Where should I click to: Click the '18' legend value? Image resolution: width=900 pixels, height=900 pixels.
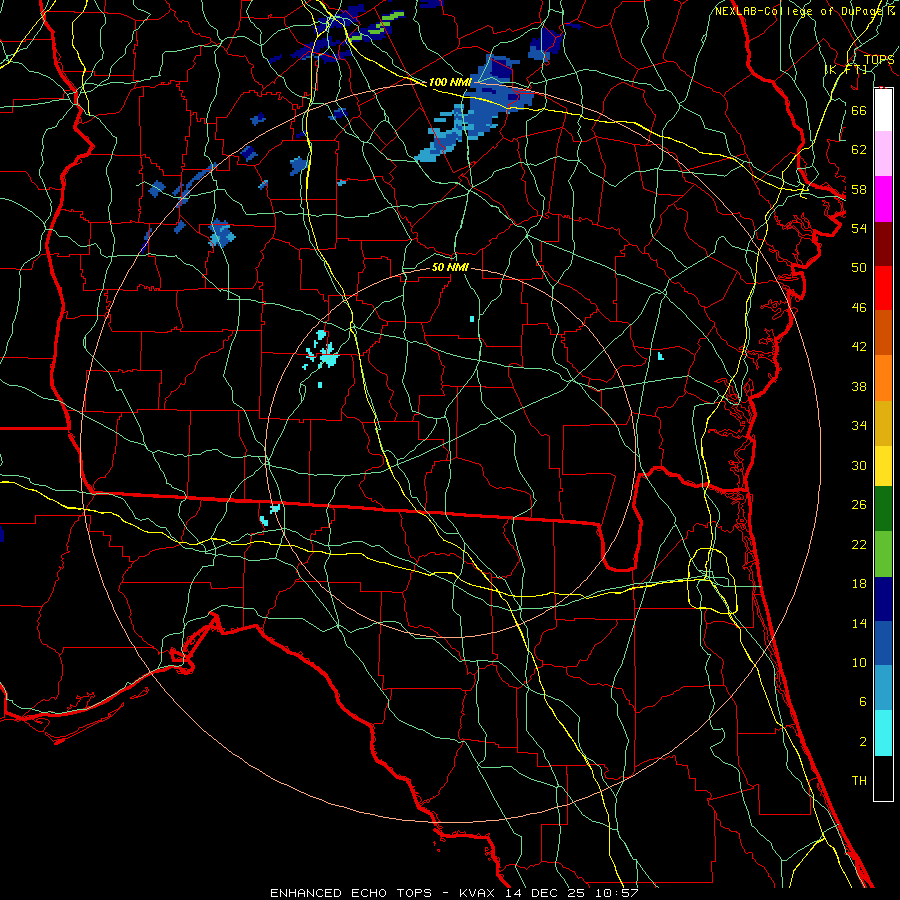pyautogui.click(x=859, y=584)
